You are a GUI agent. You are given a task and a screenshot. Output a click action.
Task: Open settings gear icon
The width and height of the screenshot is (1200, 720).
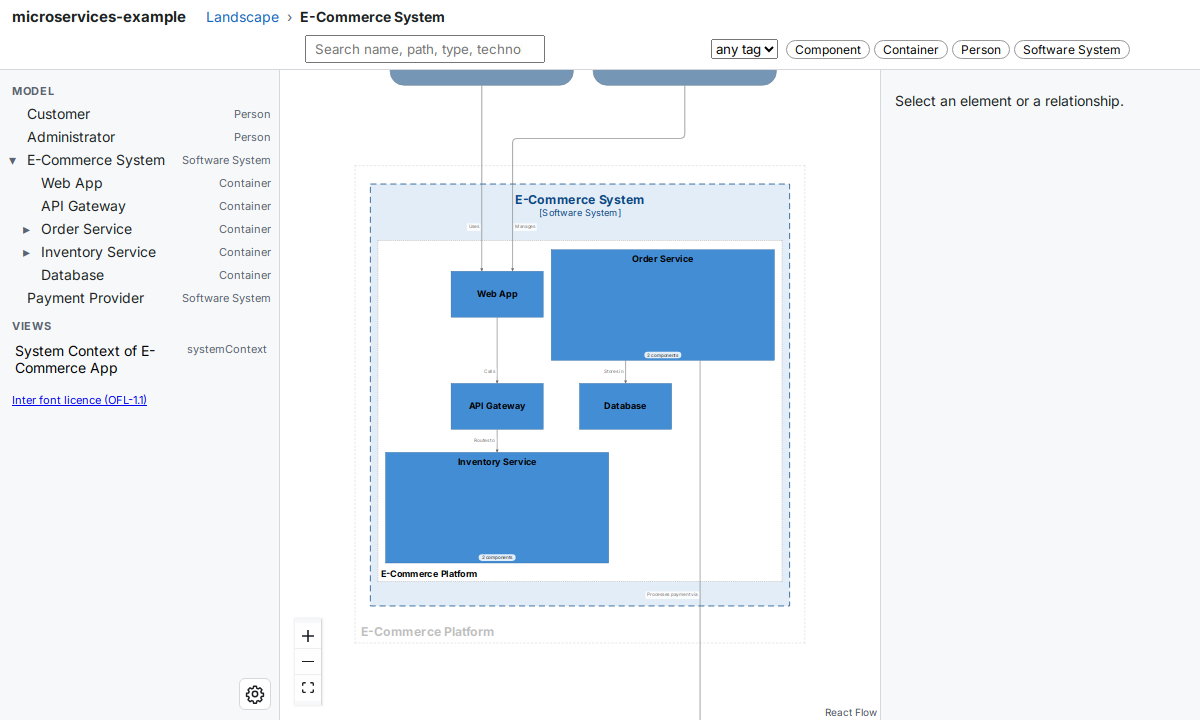255,694
